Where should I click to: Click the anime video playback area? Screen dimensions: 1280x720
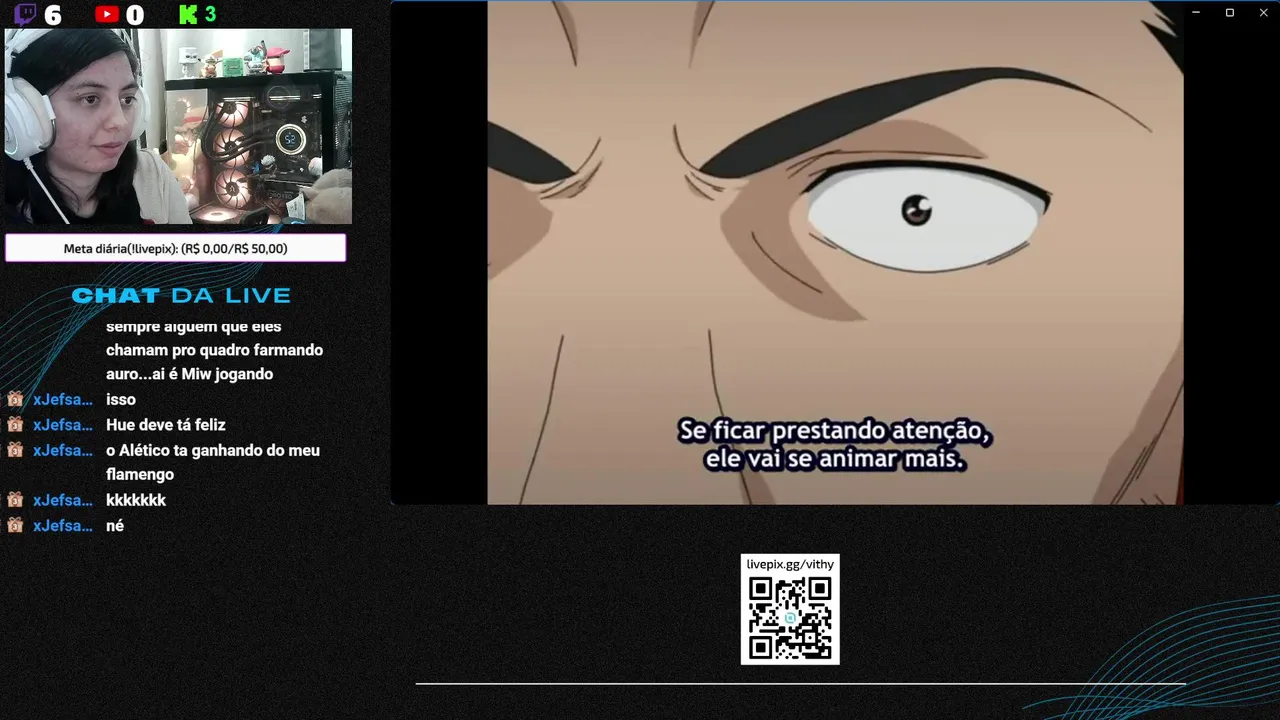tap(835, 252)
